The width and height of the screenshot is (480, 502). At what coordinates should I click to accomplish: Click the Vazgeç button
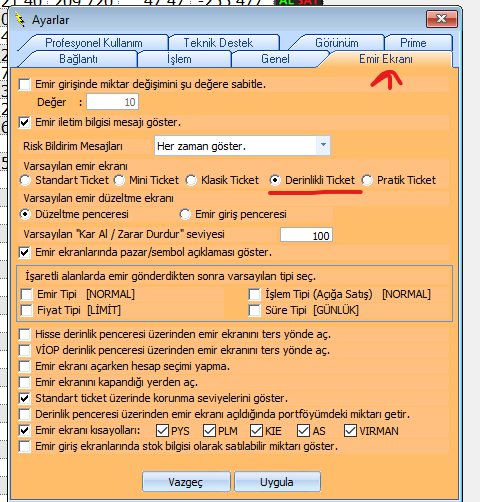[x=186, y=482]
